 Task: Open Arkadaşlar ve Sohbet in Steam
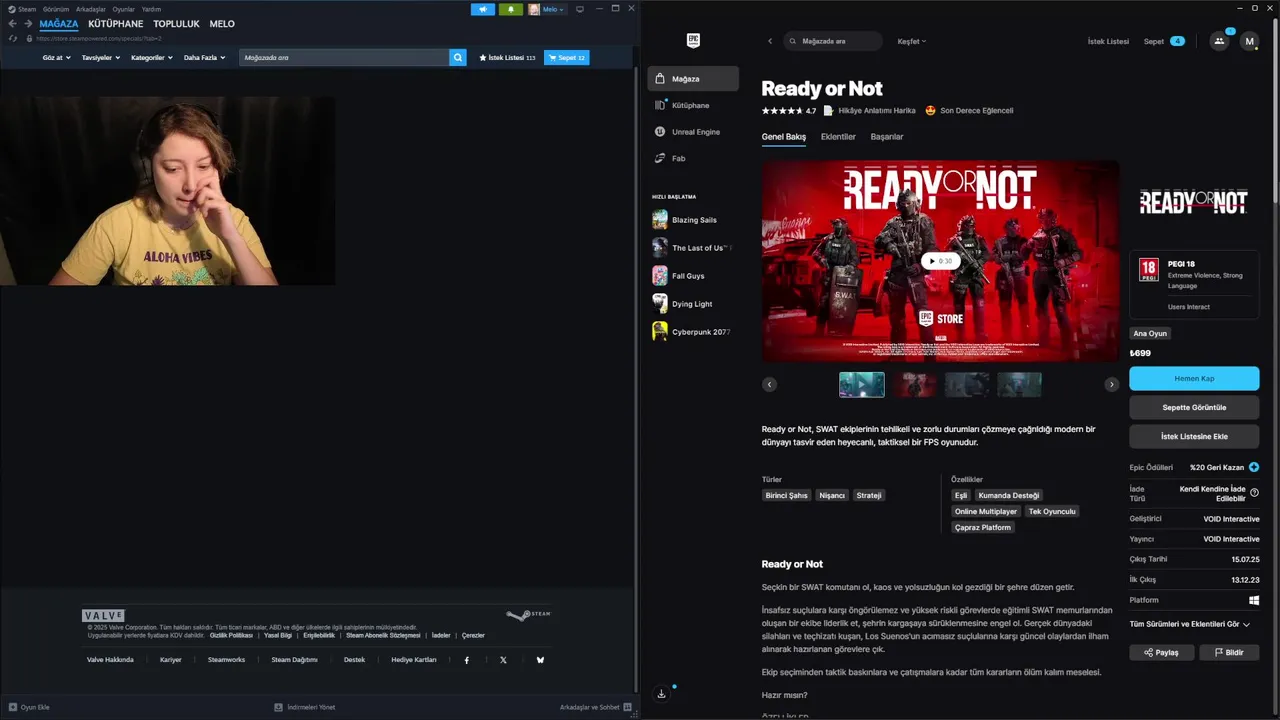(595, 707)
